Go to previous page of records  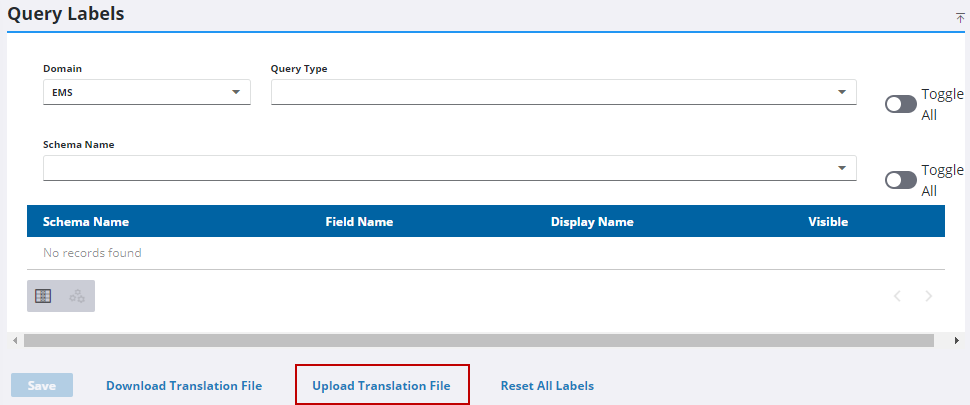pos(897,296)
